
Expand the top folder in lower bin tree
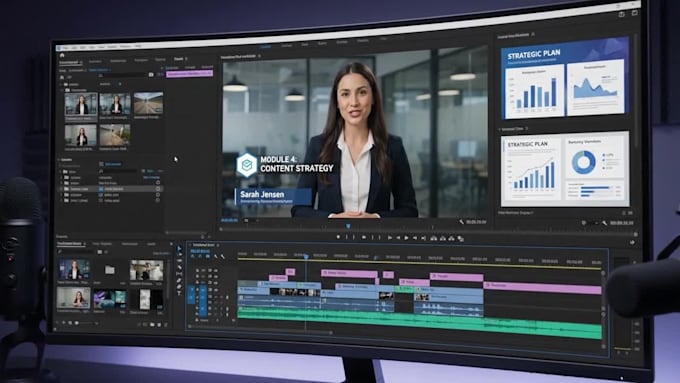point(61,172)
